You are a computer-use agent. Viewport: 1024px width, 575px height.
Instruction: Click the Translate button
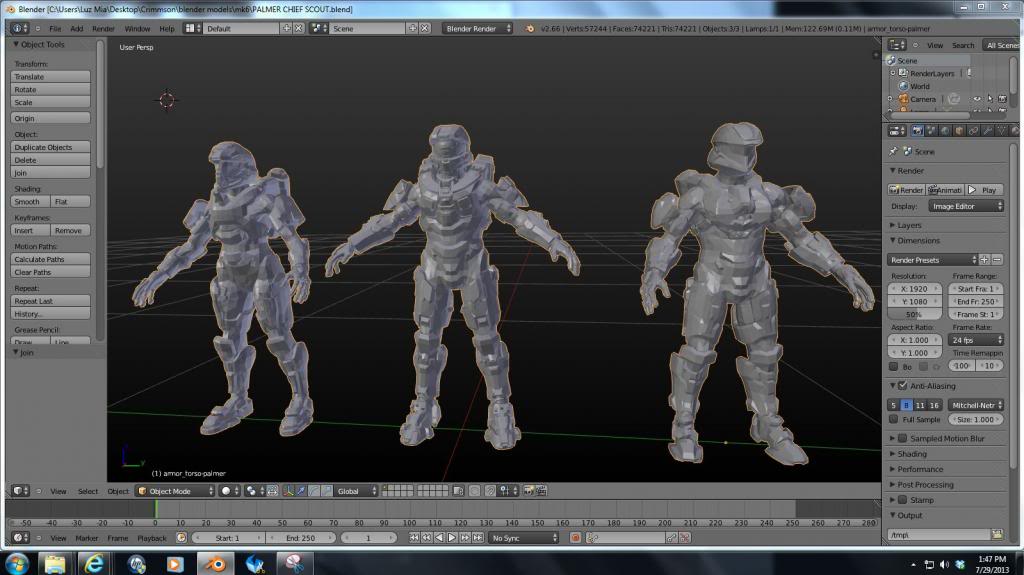(50, 77)
